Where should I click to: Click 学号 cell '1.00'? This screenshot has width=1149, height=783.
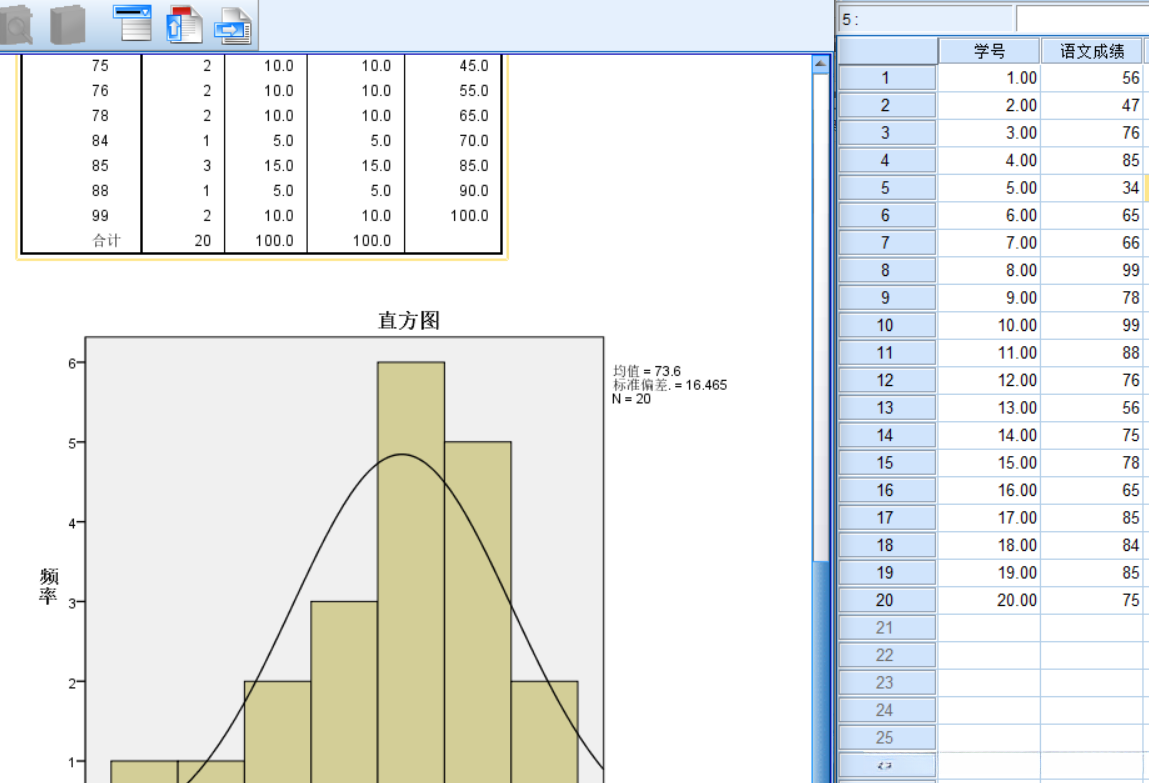coord(989,78)
